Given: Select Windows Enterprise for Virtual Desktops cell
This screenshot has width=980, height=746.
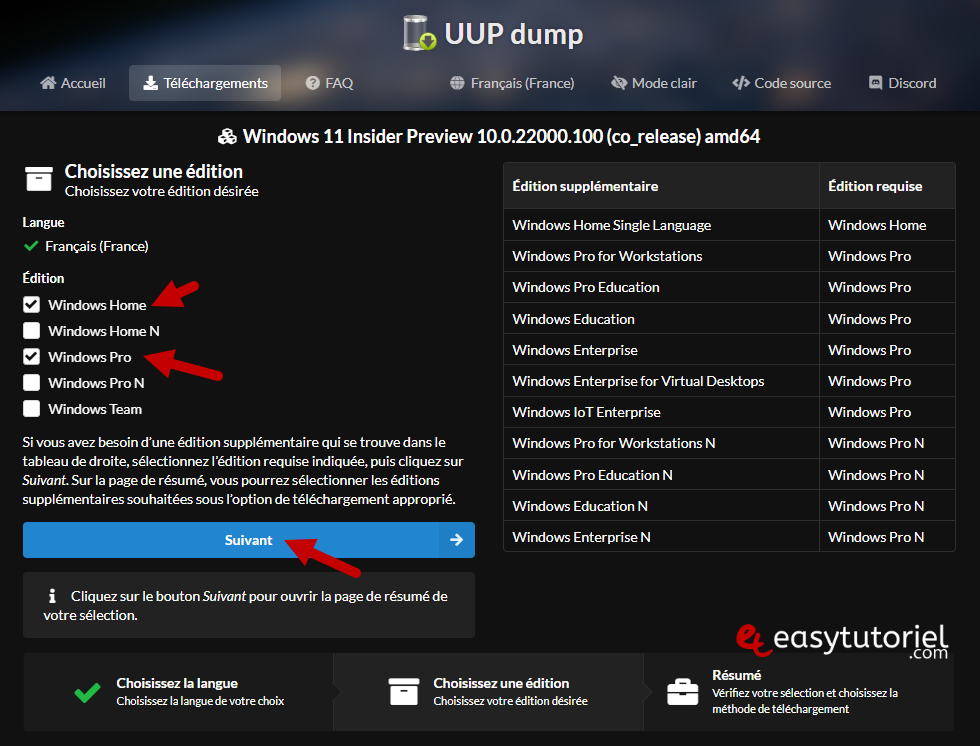Looking at the screenshot, I should (661, 381).
